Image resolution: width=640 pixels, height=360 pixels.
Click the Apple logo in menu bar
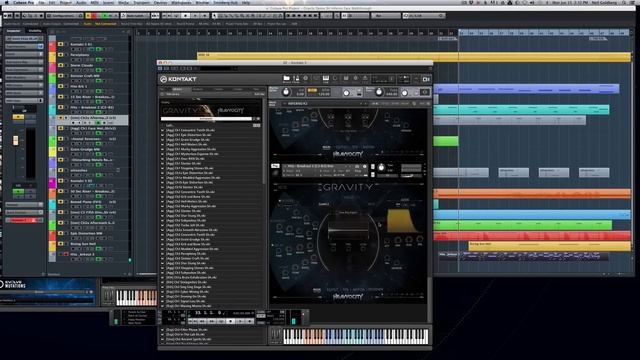[7, 2]
